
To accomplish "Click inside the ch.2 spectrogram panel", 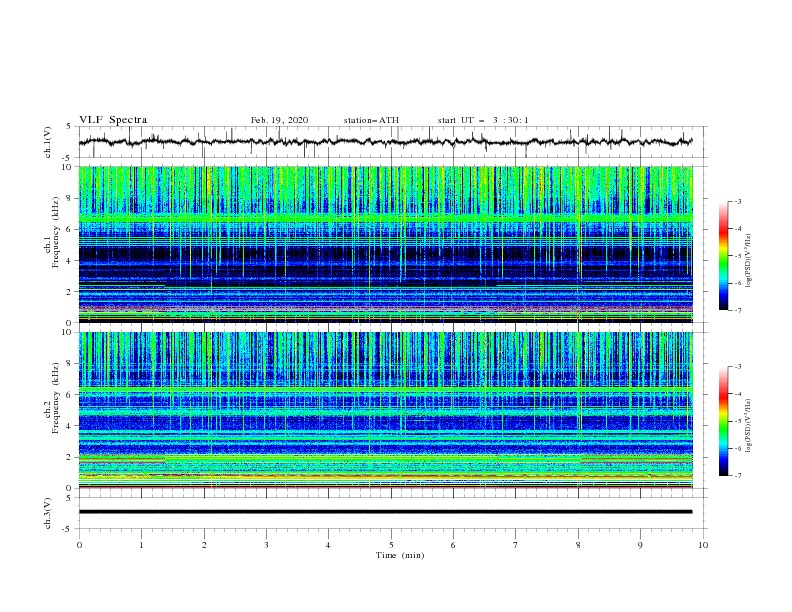I will coord(385,410).
